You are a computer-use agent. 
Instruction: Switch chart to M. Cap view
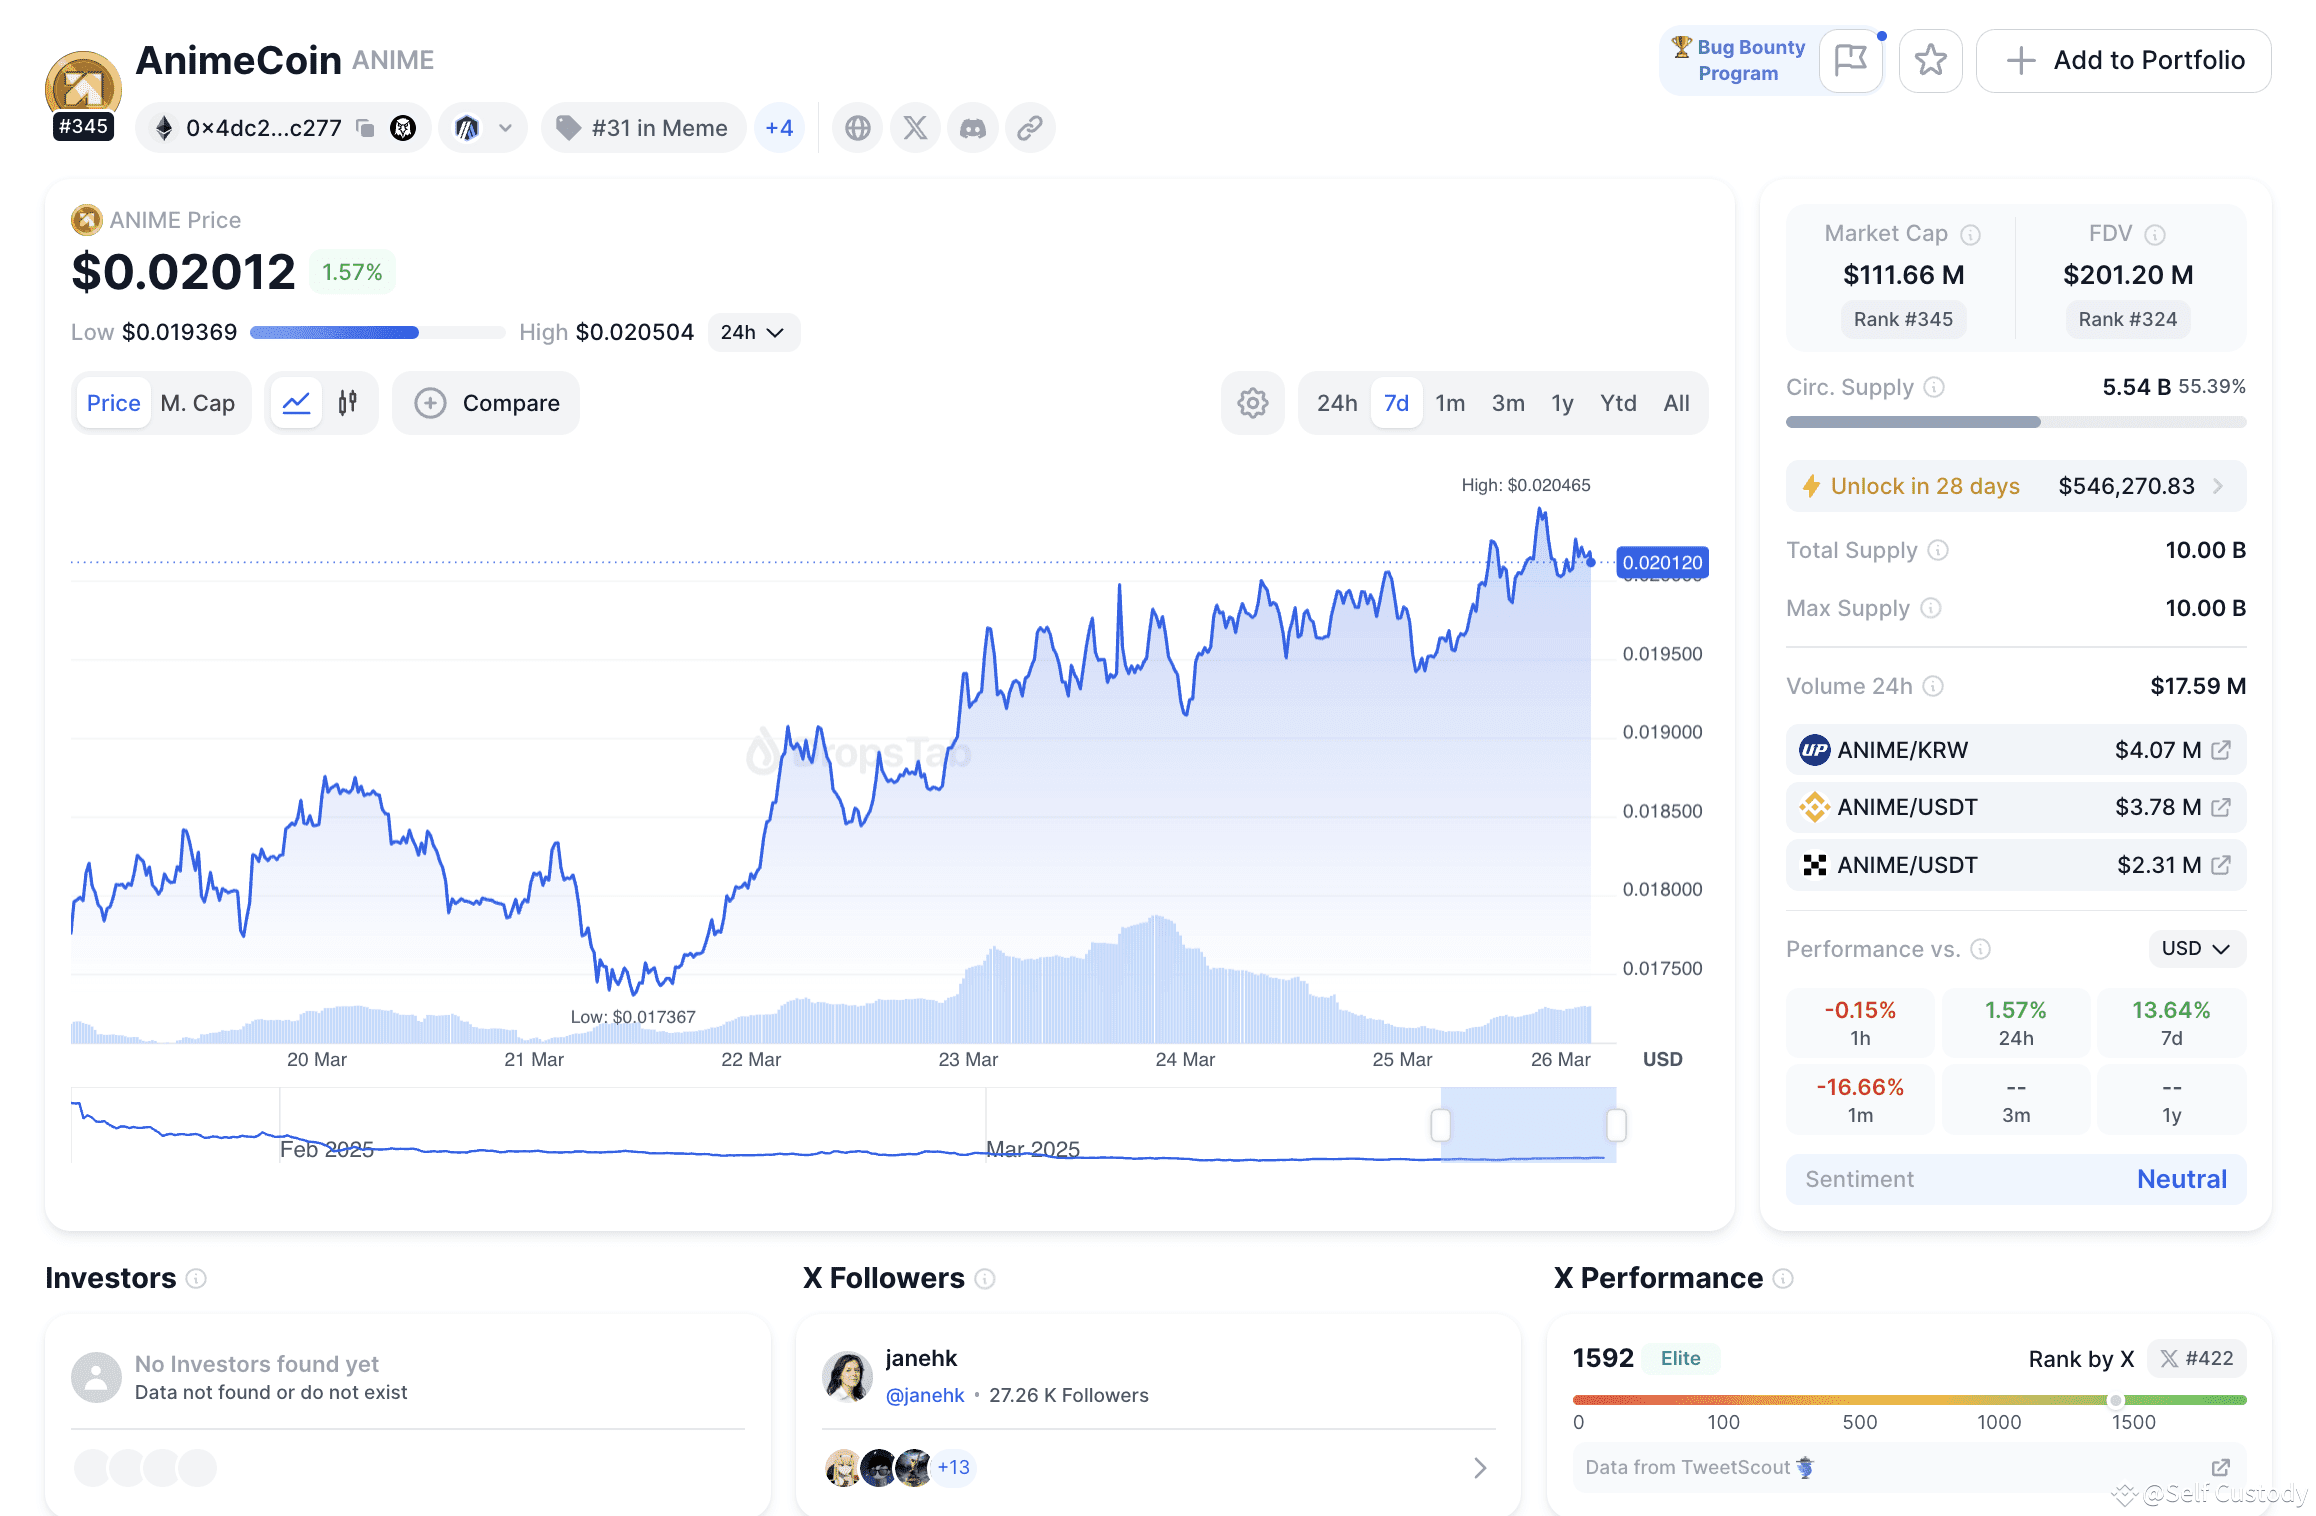pyautogui.click(x=198, y=403)
